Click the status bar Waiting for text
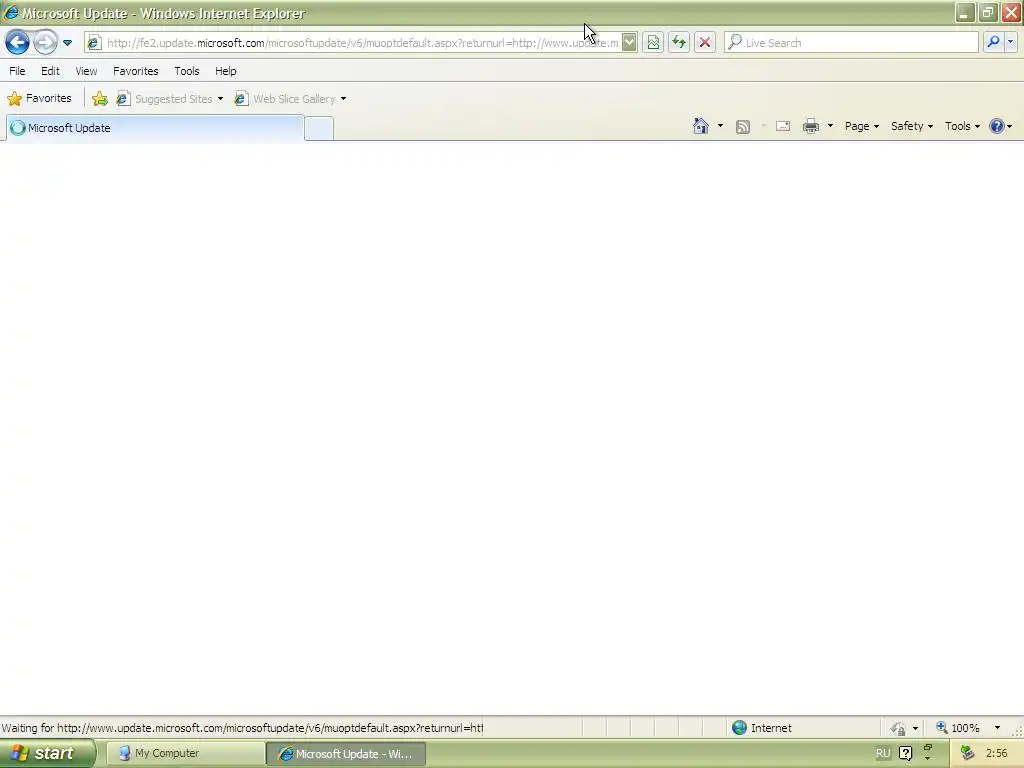1024x768 pixels. pyautogui.click(x=242, y=728)
